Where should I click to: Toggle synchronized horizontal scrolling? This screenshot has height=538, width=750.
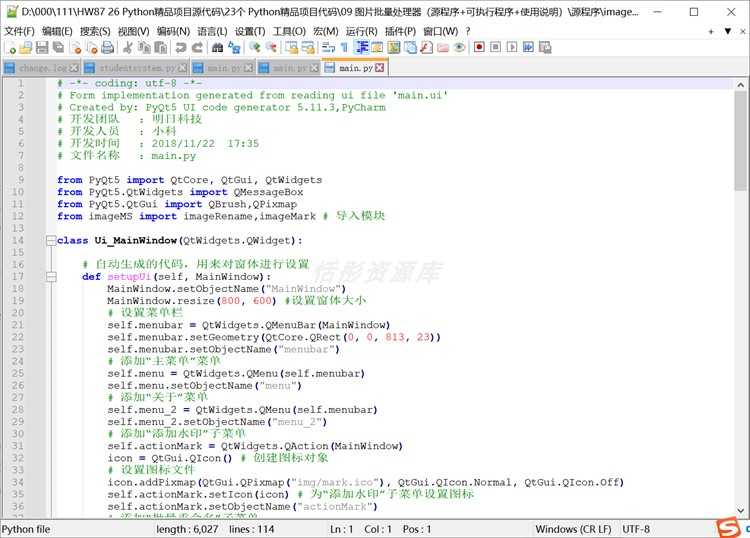tap(308, 47)
